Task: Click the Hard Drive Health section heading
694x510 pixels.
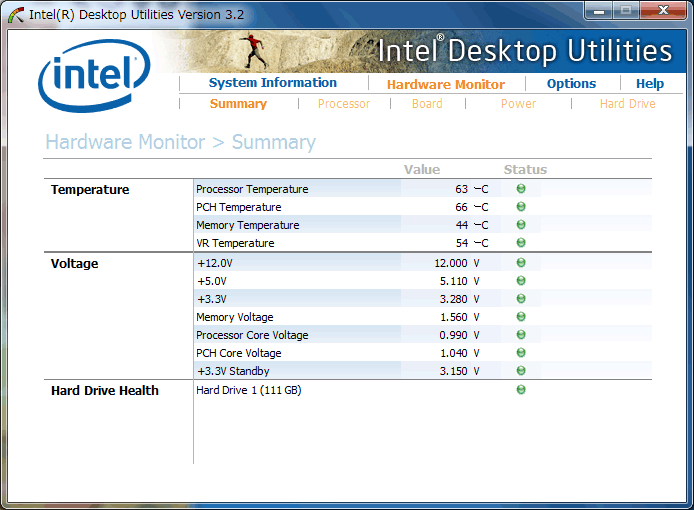Action: [x=104, y=390]
